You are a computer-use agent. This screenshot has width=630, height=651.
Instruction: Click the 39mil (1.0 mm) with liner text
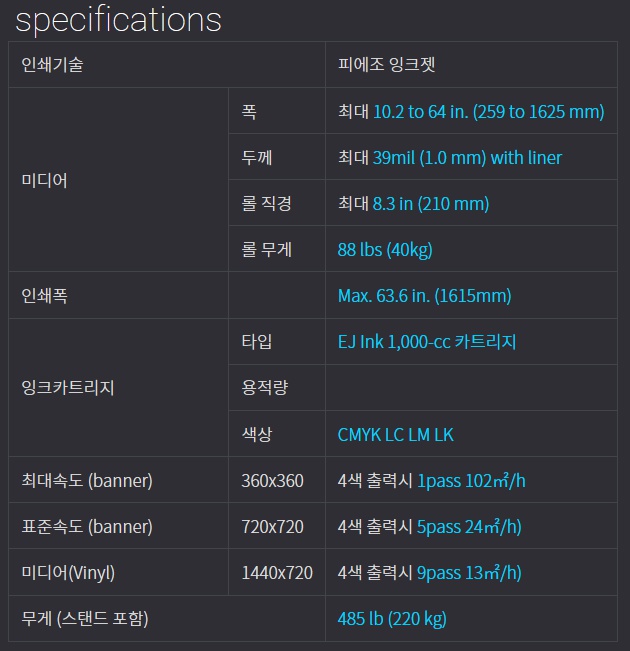point(467,158)
